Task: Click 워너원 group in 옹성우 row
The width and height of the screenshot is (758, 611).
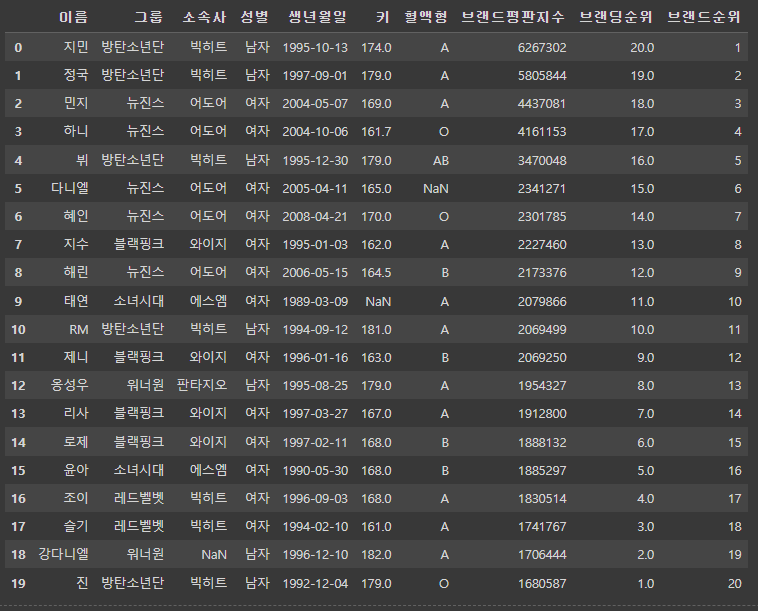Action: [x=145, y=386]
